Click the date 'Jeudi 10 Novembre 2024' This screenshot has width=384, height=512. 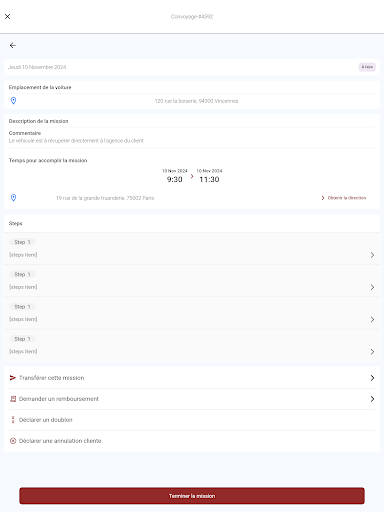37,67
